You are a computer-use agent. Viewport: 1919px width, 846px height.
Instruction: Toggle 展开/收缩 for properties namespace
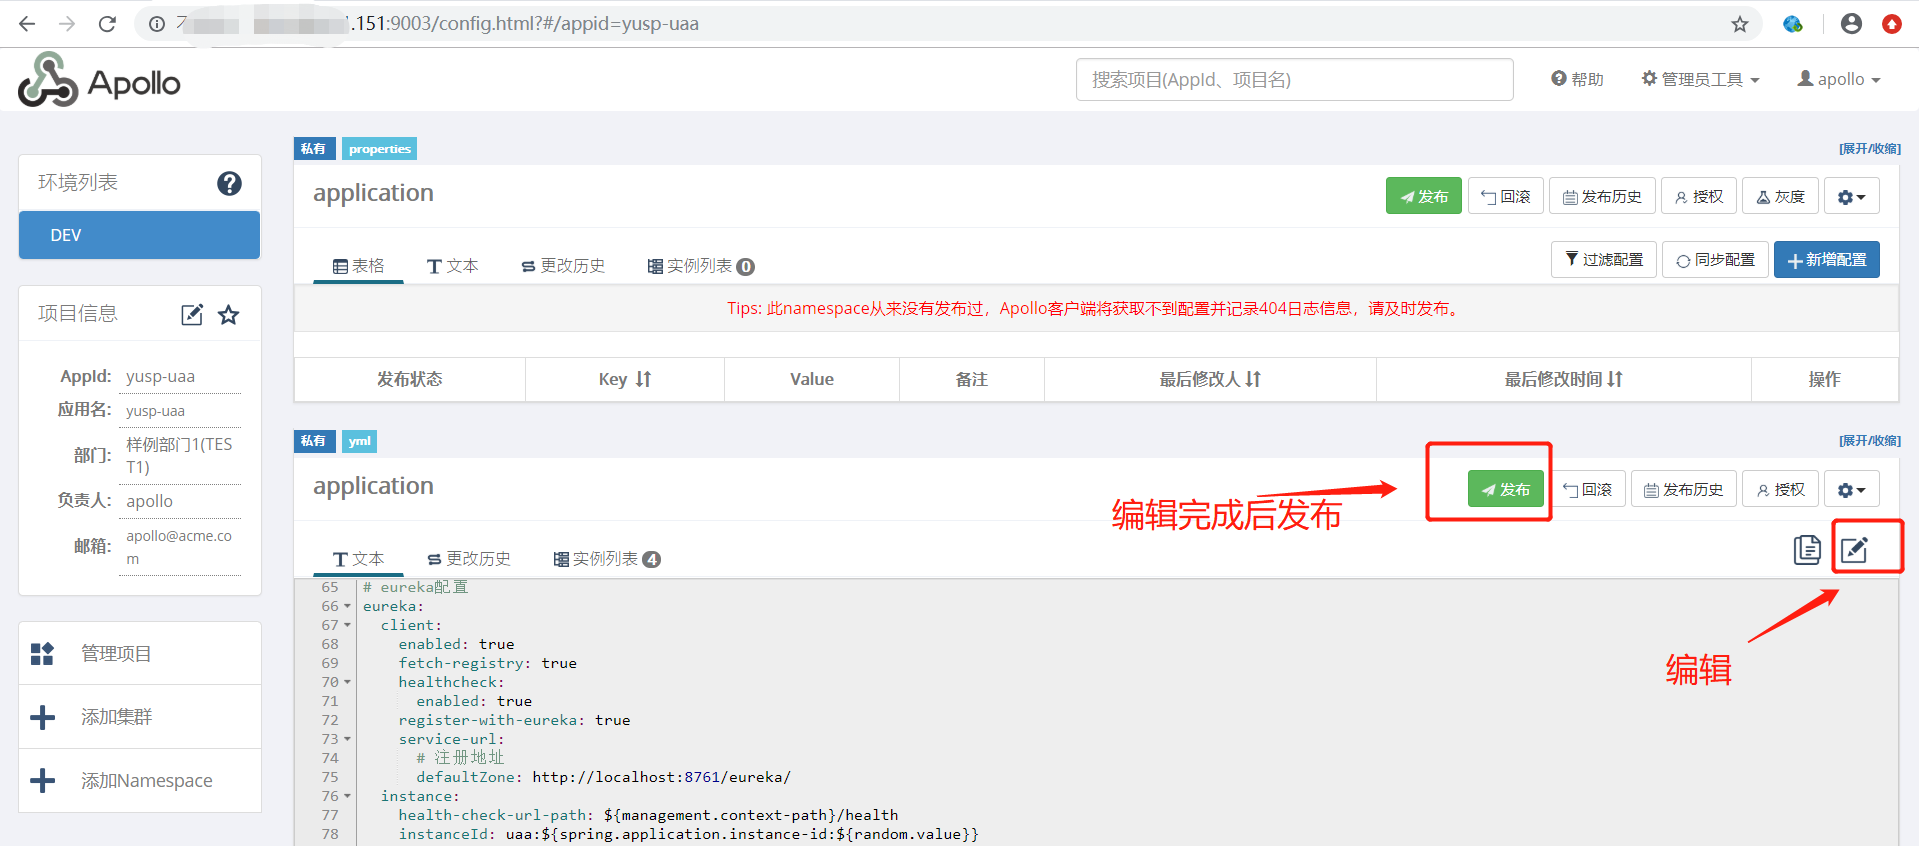point(1869,148)
